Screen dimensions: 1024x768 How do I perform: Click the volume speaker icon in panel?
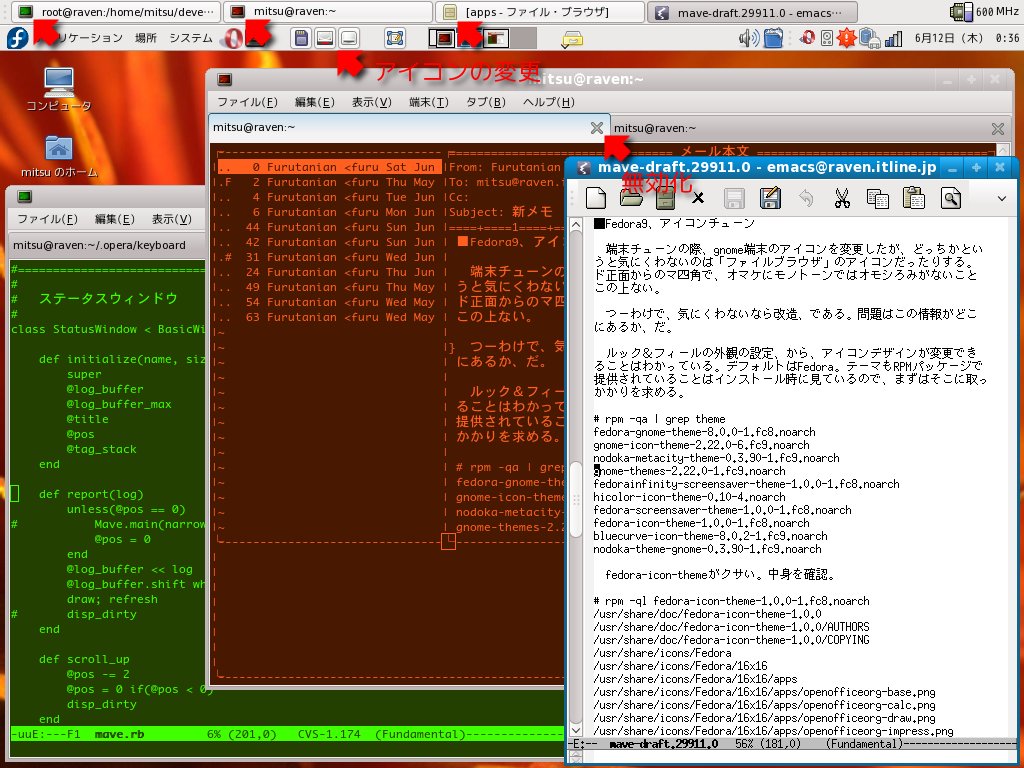click(x=747, y=38)
